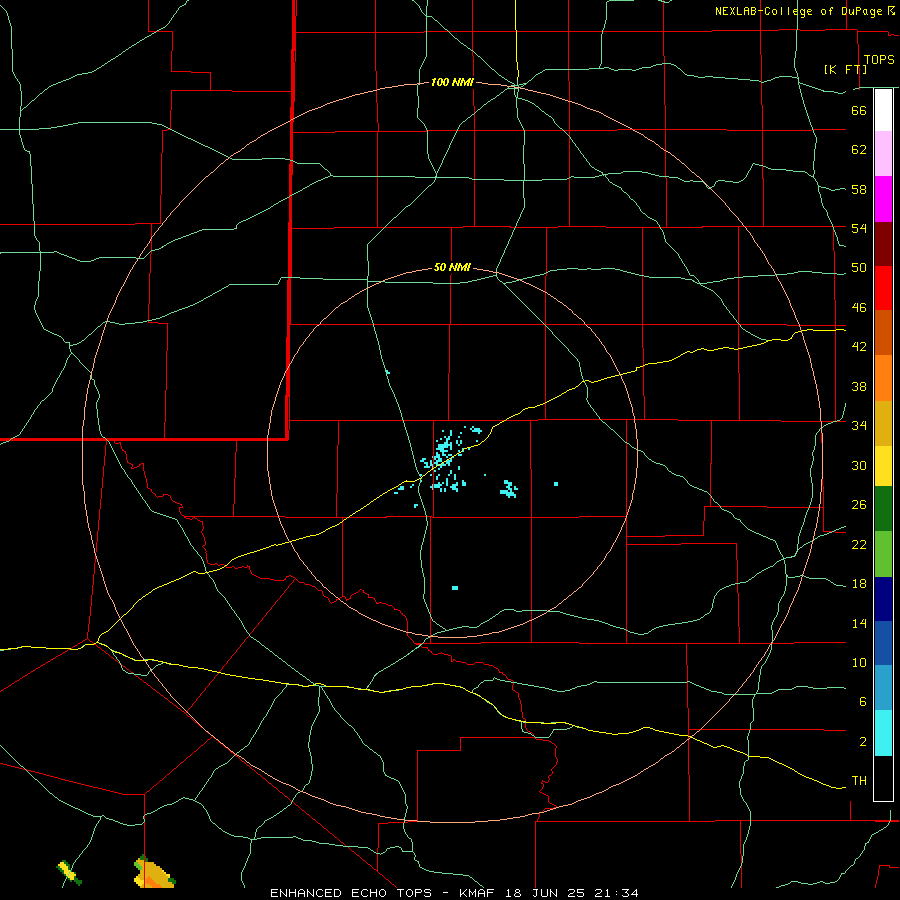Click the white swatch atop the tops legend
This screenshot has height=900, width=900.
[883, 110]
